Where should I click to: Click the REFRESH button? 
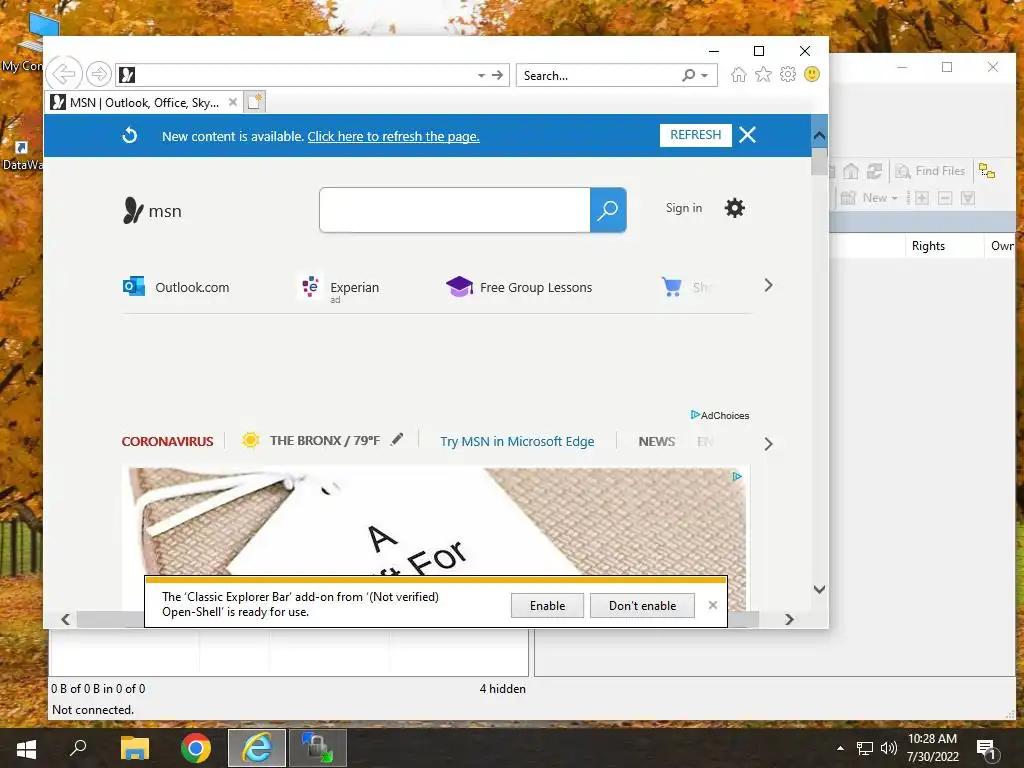coord(696,135)
